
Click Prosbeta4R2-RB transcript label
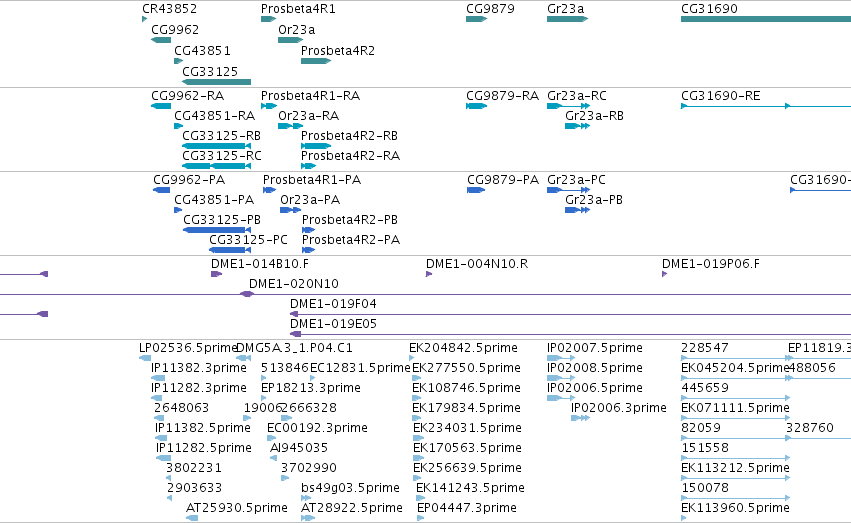(350, 136)
